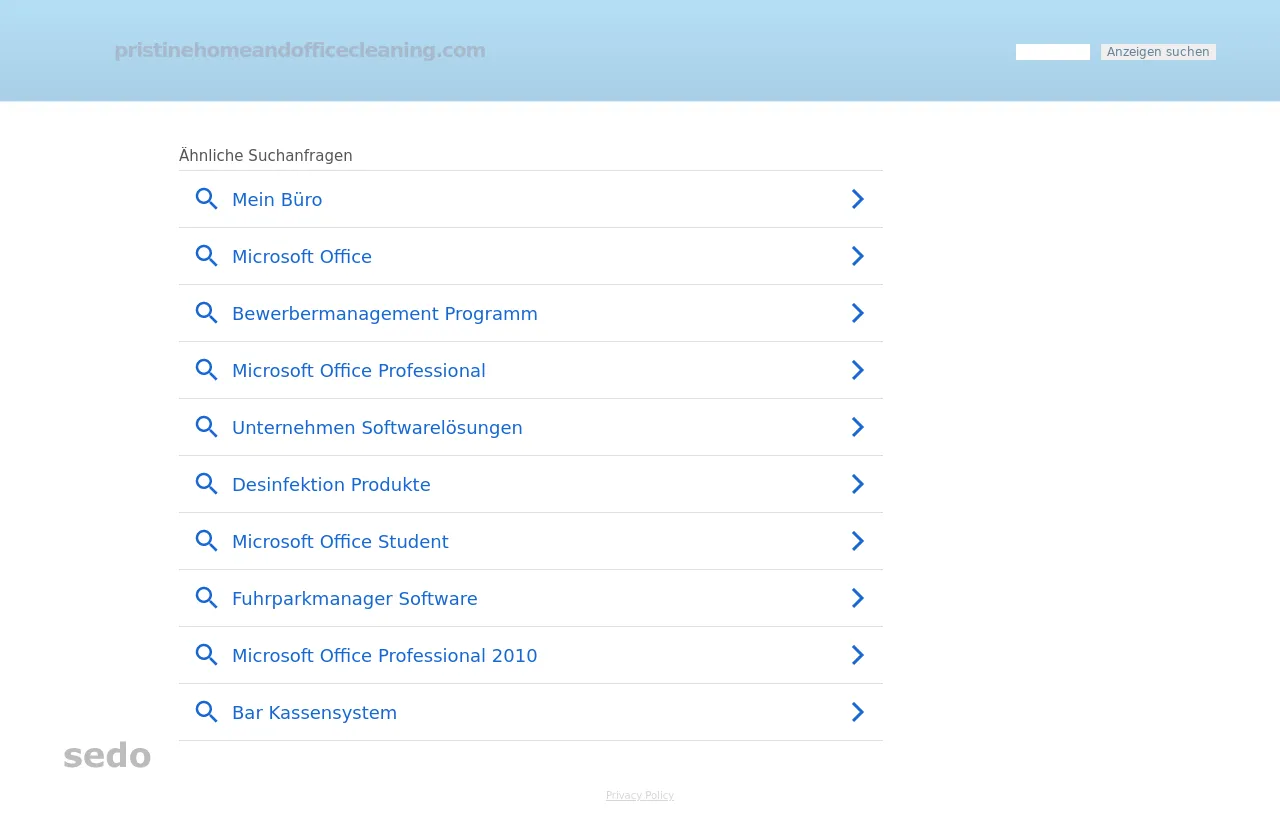Open the Privacy Policy link
The image size is (1280, 819).
click(x=640, y=795)
